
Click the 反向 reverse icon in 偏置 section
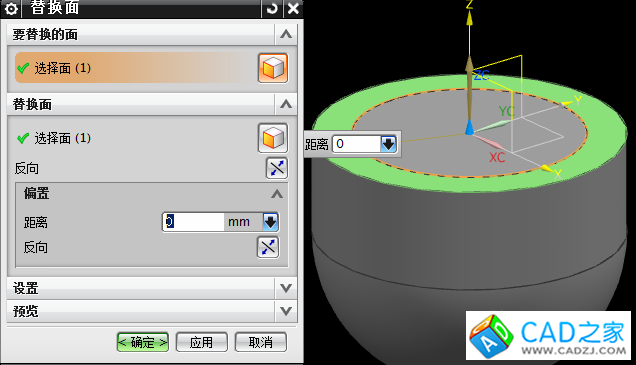[x=268, y=247]
